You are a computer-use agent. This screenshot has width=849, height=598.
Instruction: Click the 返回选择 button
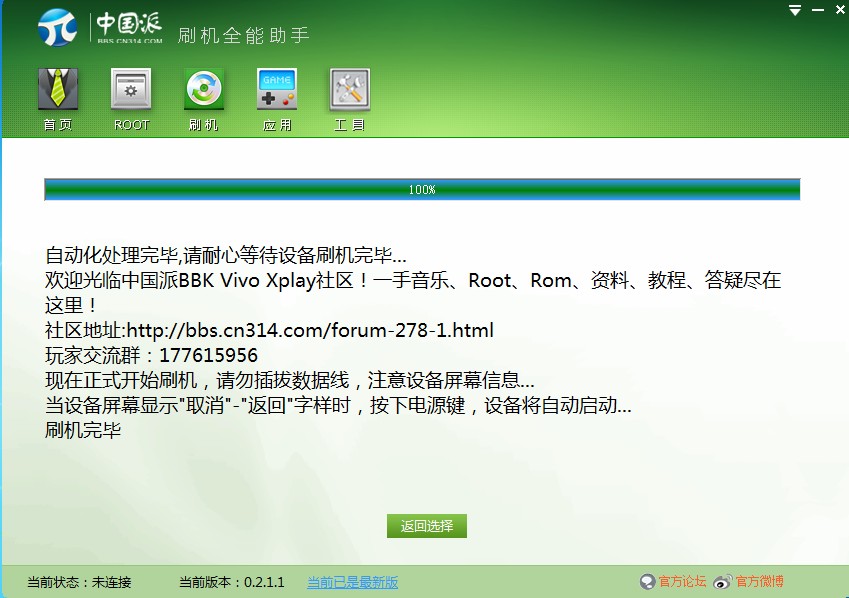pyautogui.click(x=427, y=526)
